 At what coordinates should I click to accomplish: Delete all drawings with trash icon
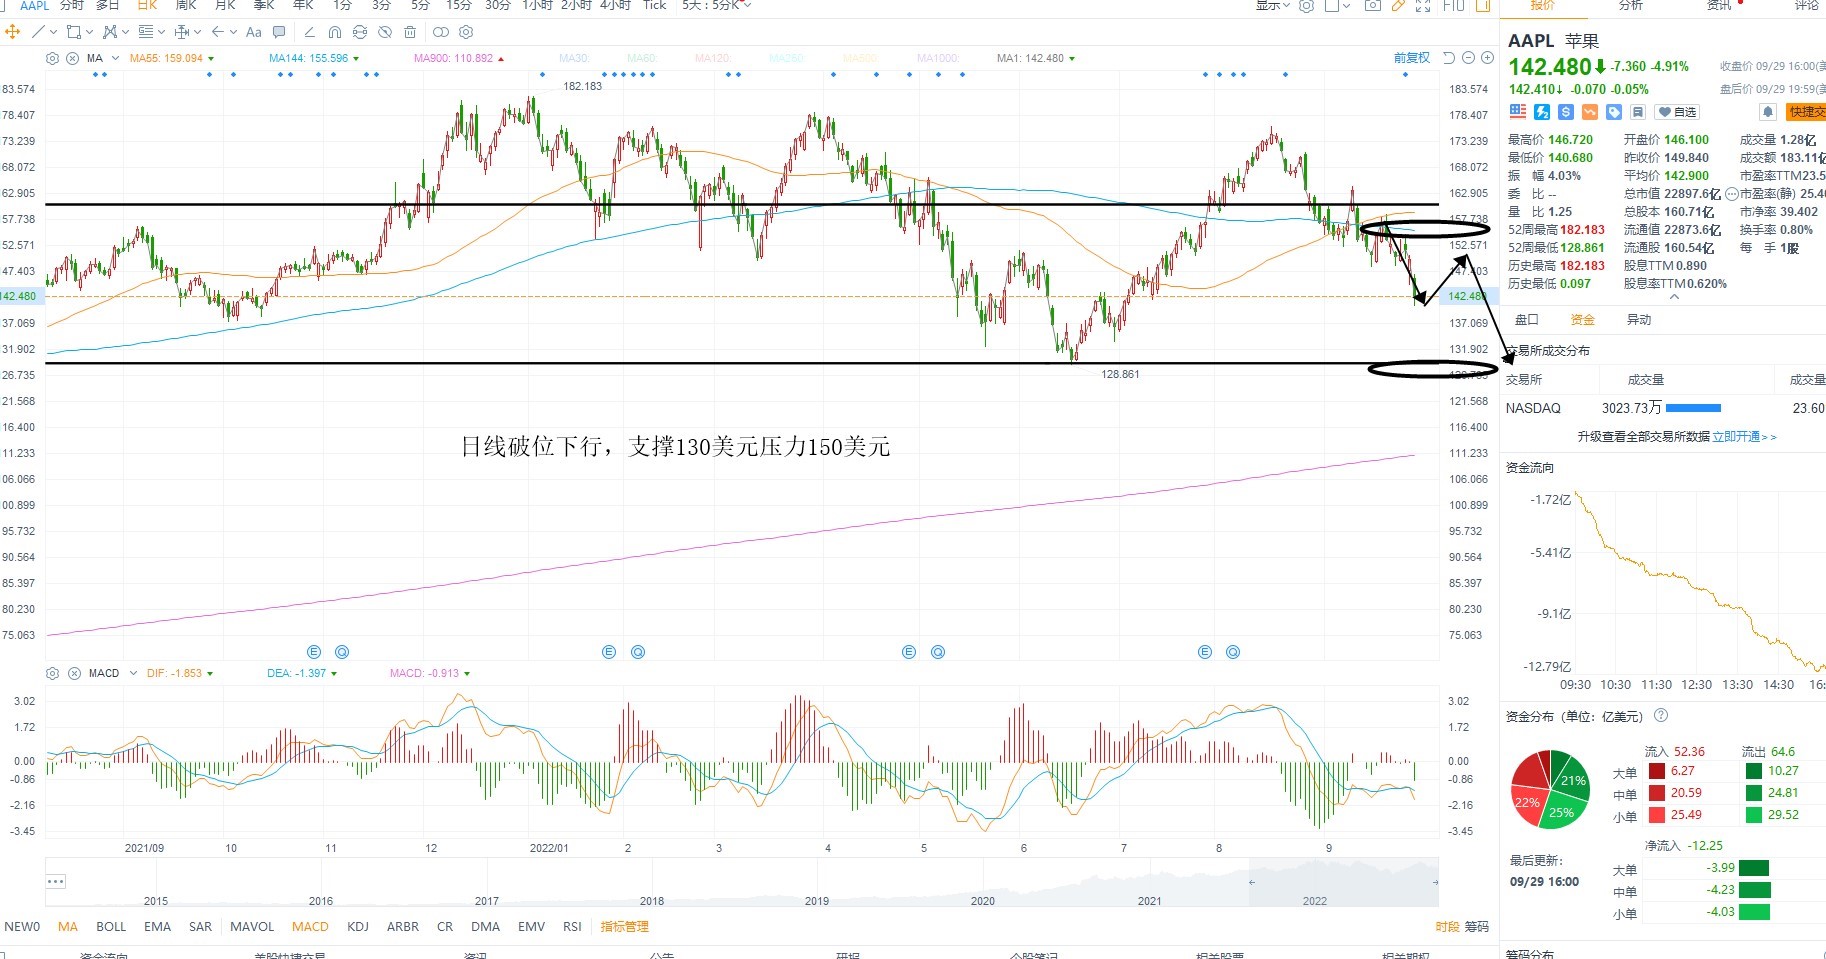coord(410,32)
